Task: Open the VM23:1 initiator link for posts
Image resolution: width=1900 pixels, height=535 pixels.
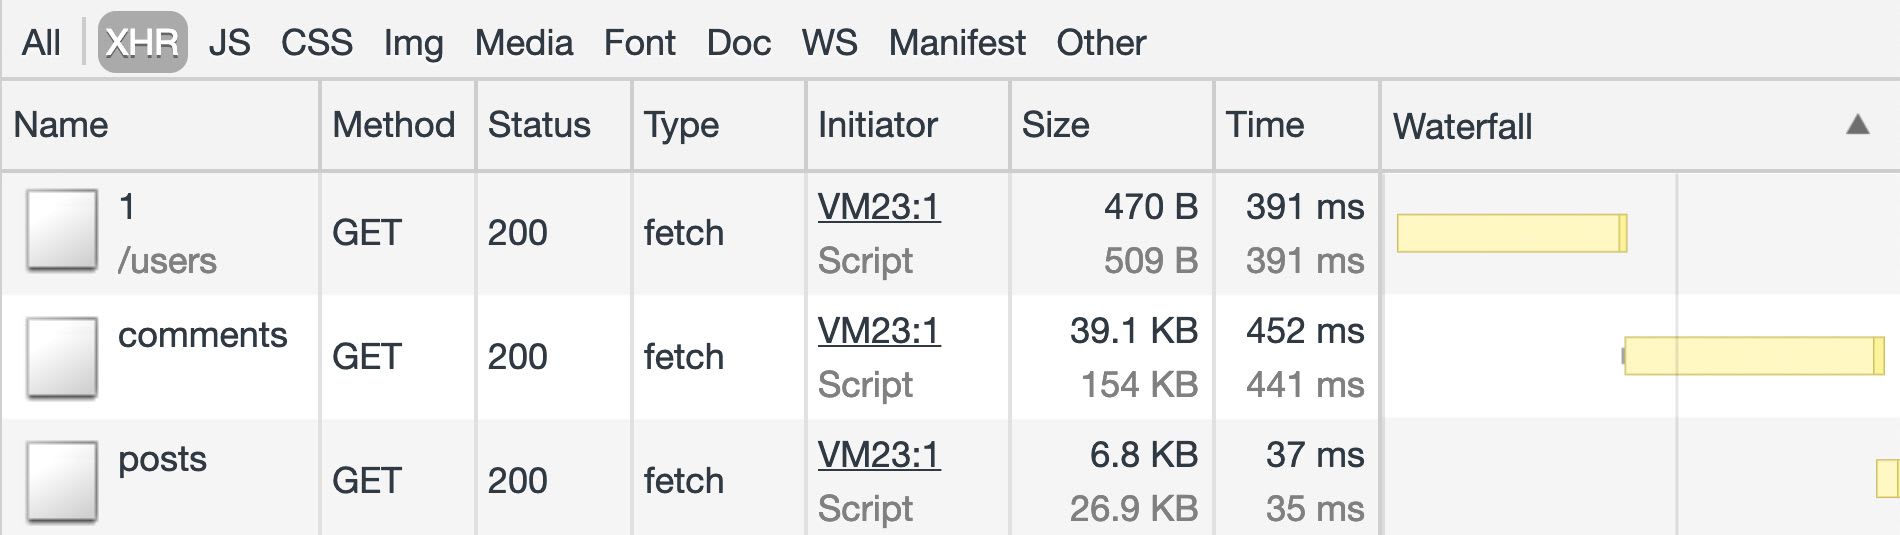Action: point(879,455)
